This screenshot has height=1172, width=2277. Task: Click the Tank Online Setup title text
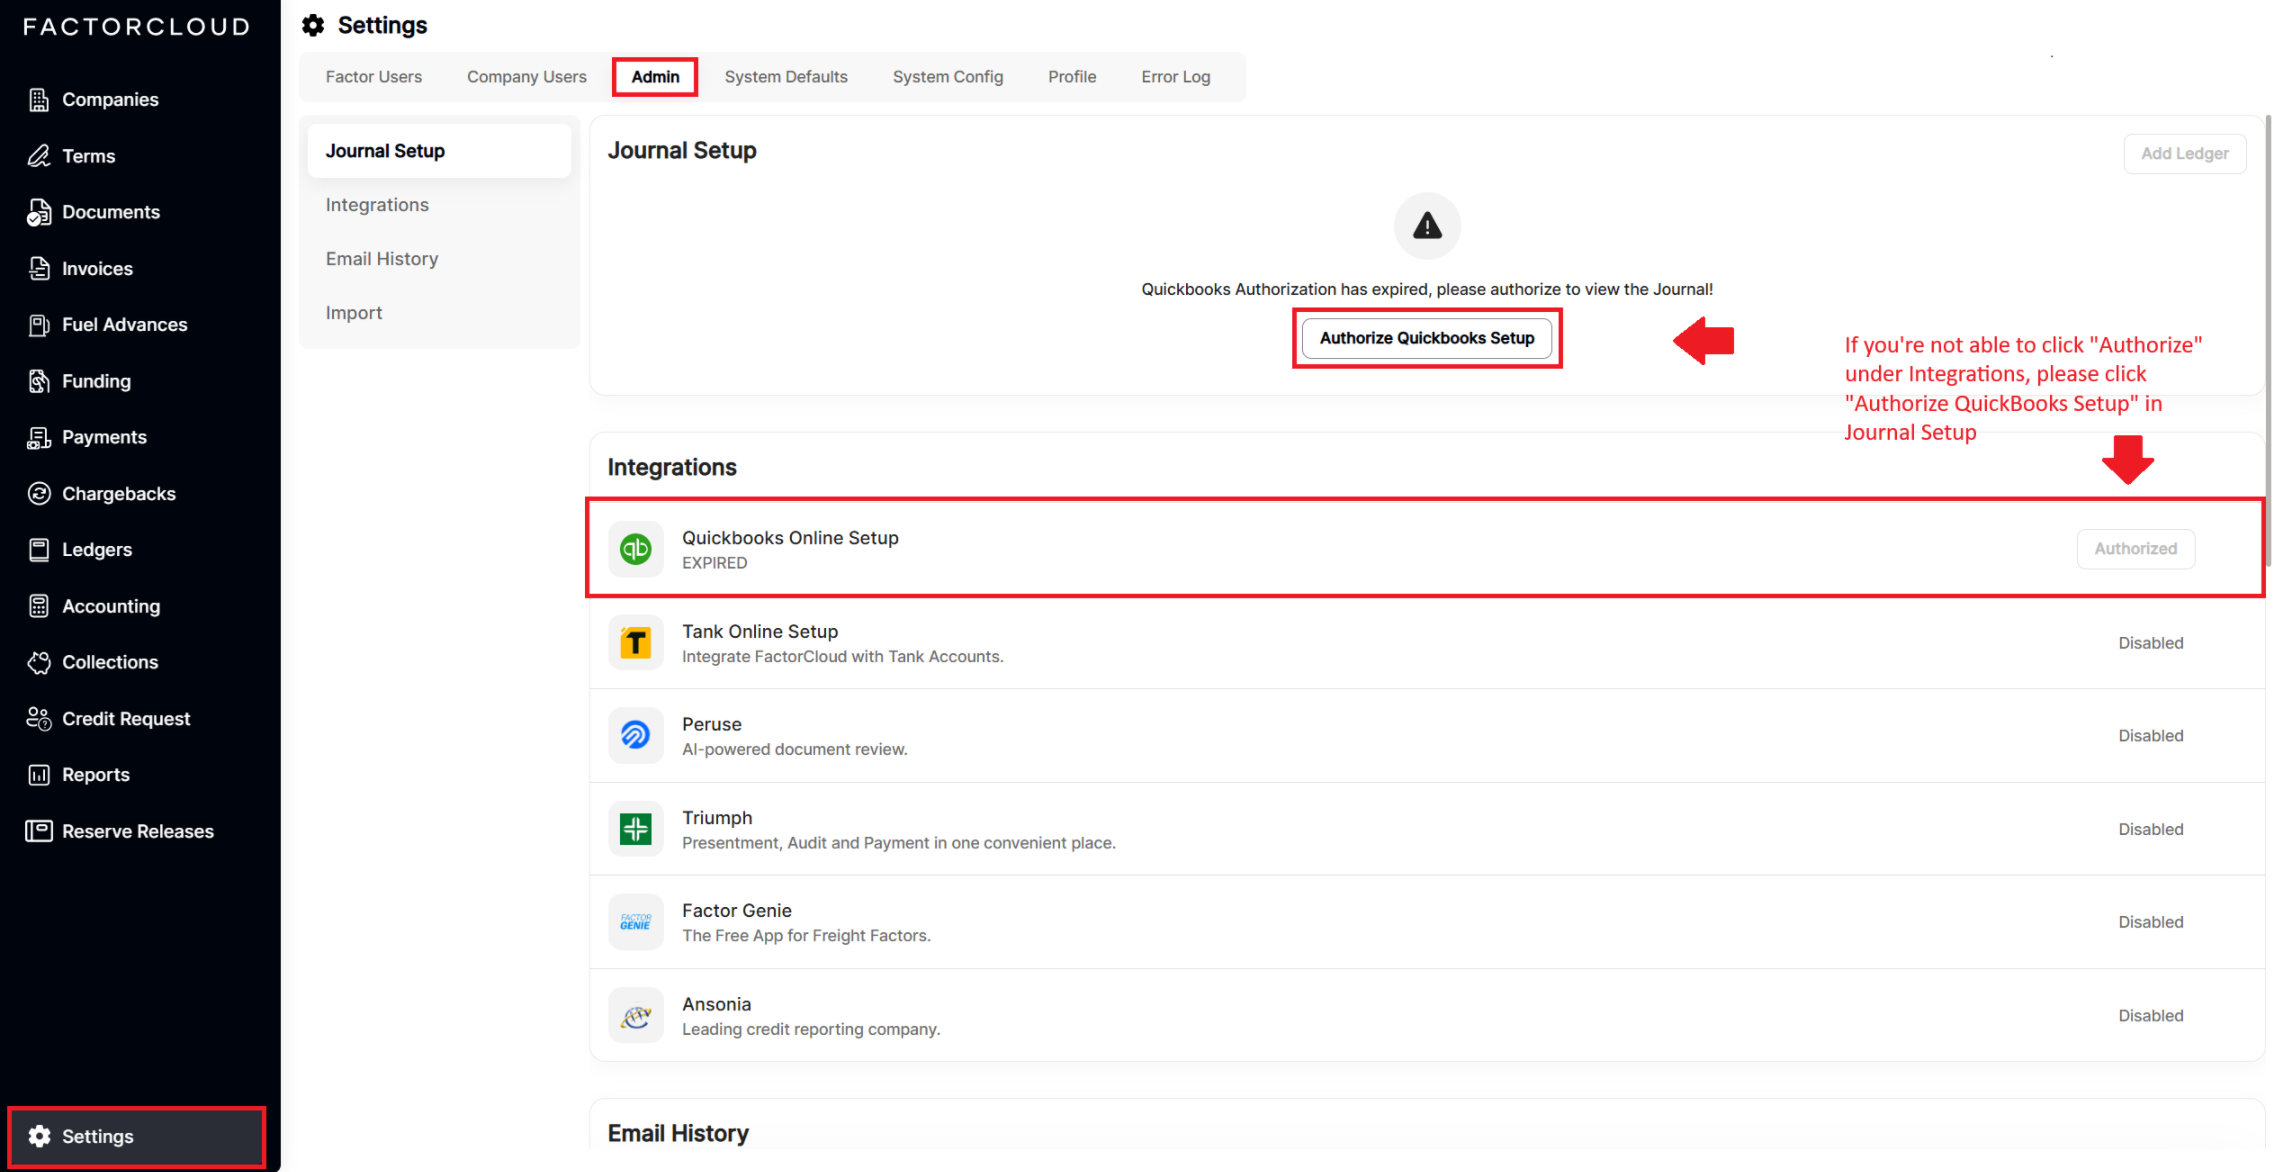pos(760,632)
